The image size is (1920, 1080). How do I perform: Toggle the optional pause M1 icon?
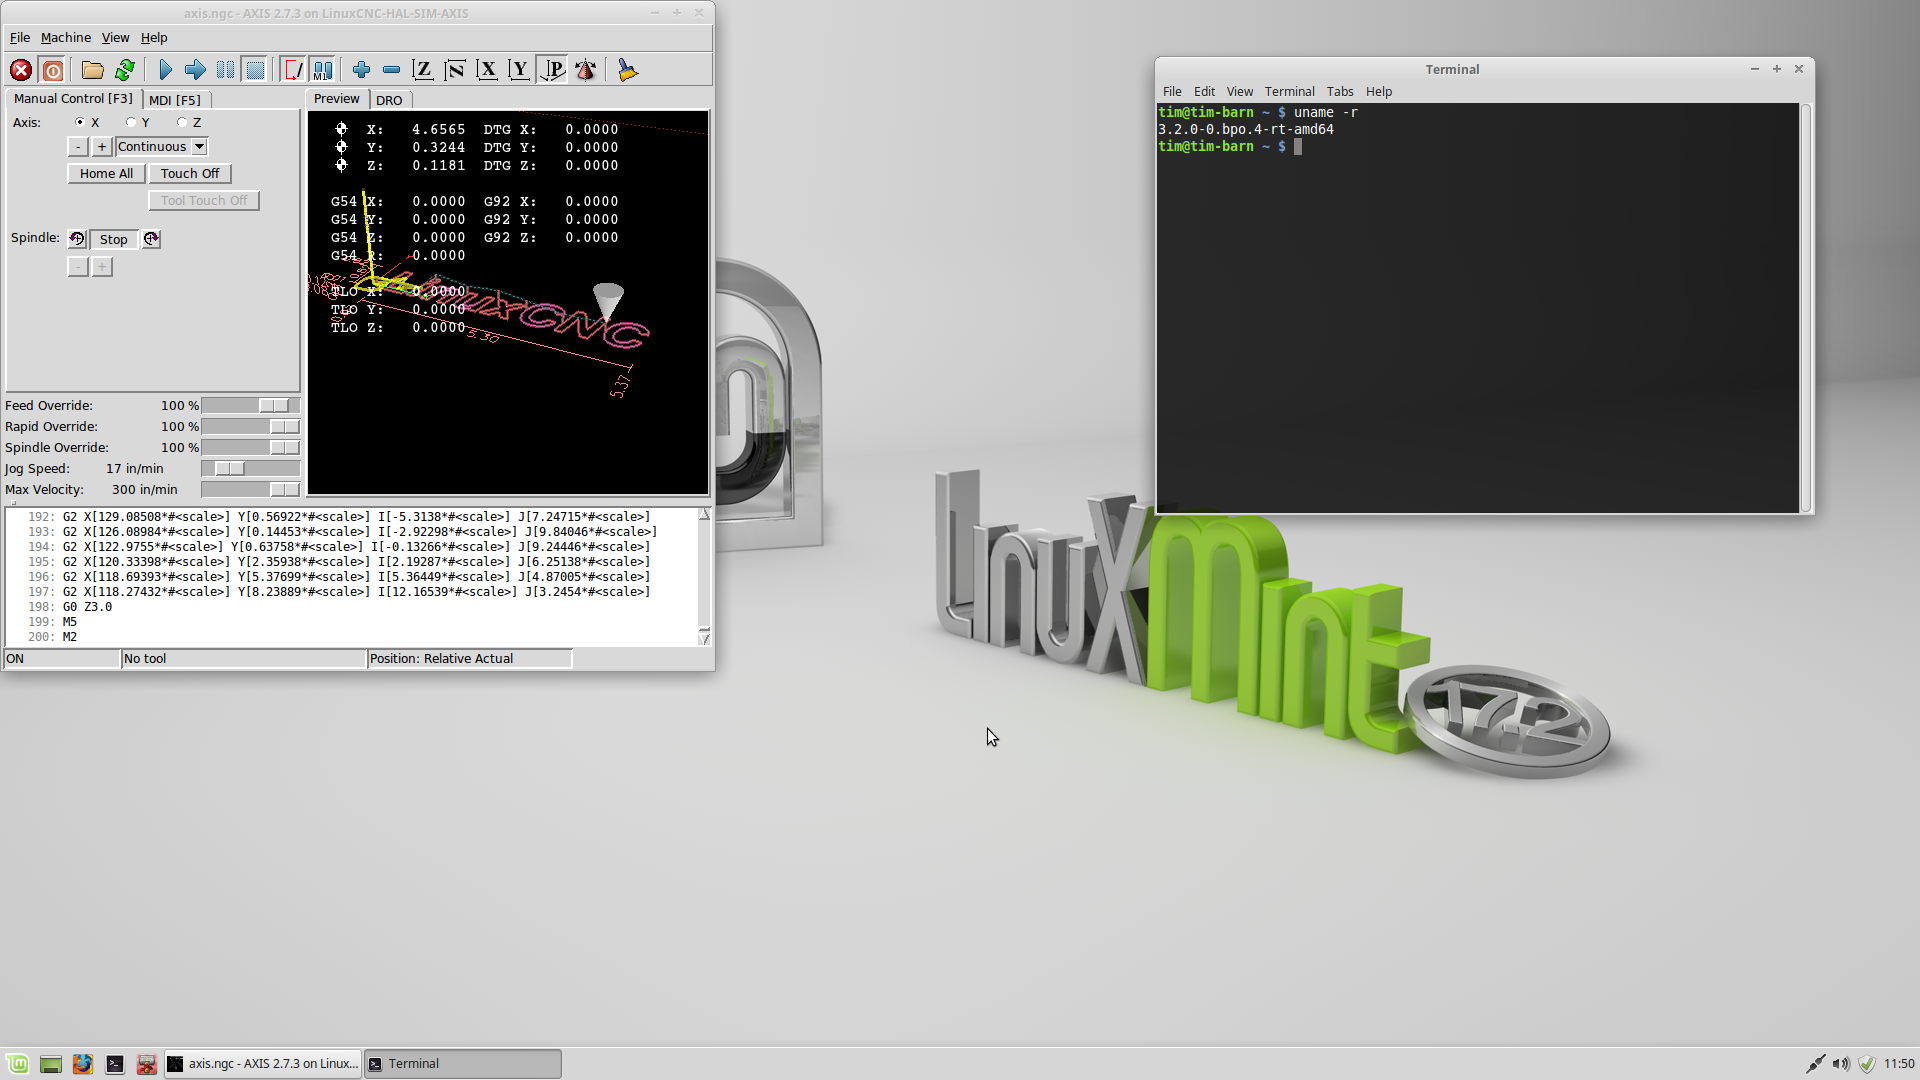tap(322, 70)
